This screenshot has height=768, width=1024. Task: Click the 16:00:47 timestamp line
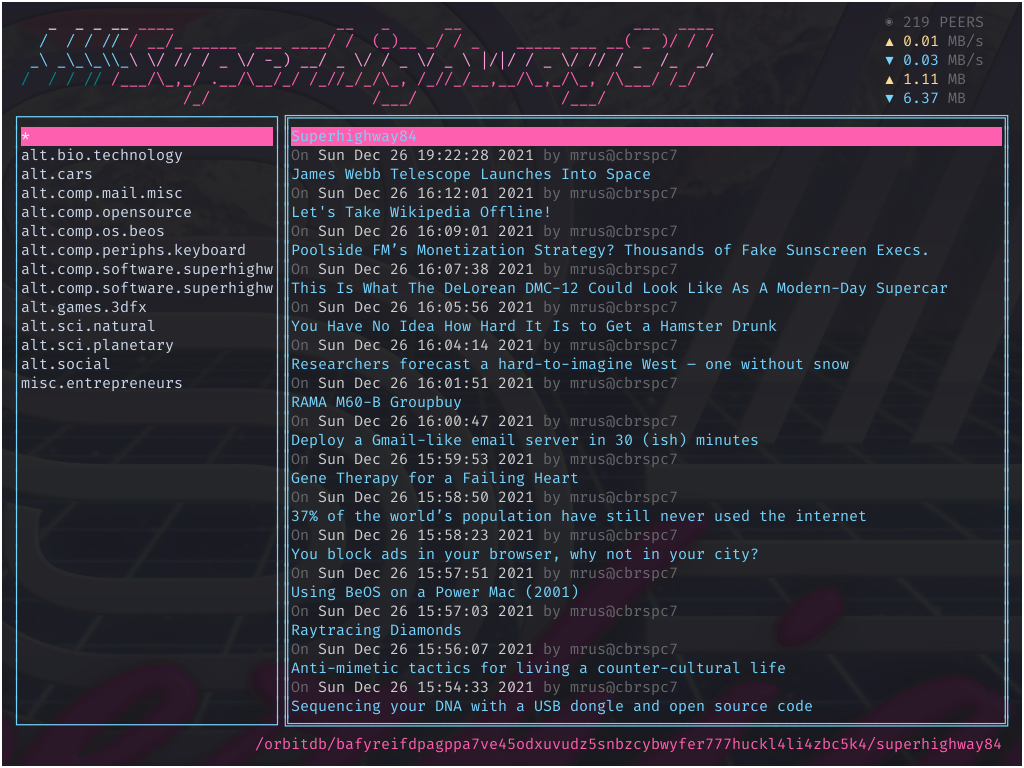pos(484,421)
